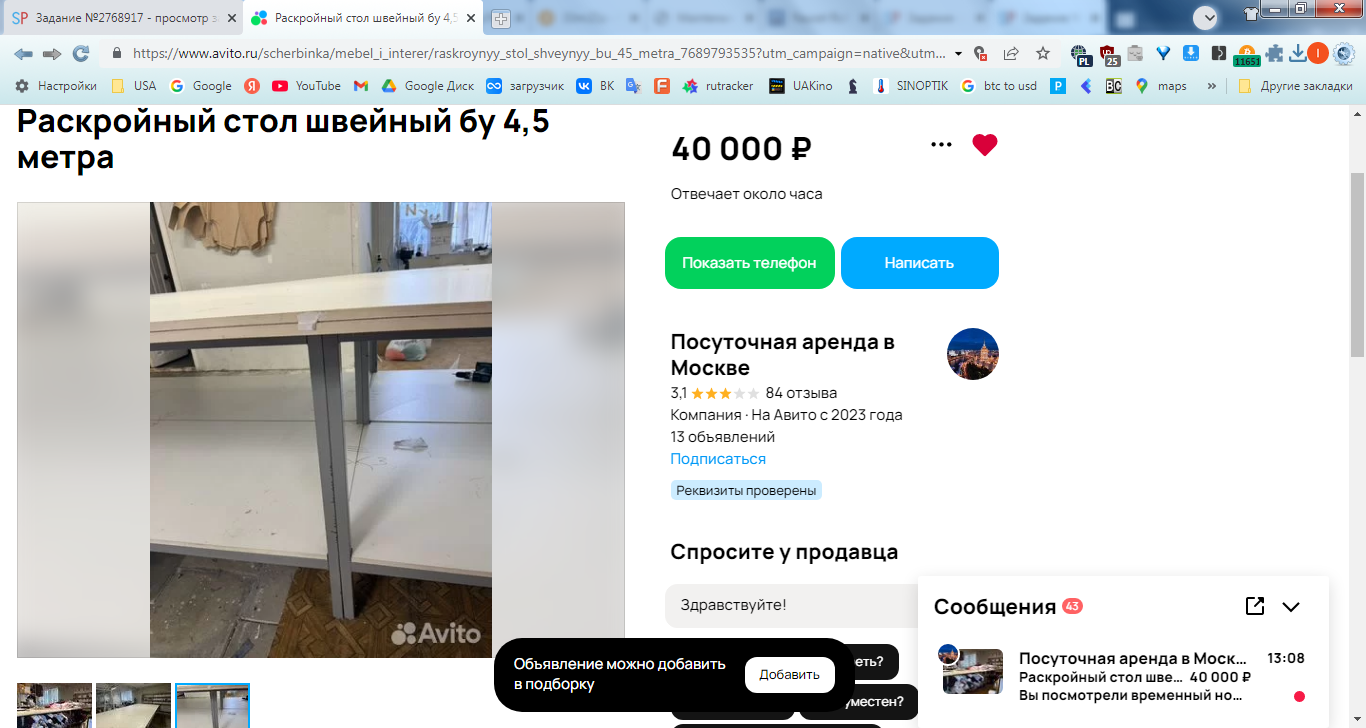Open the YouTube bookmark
This screenshot has height=728, width=1366.
coord(307,86)
